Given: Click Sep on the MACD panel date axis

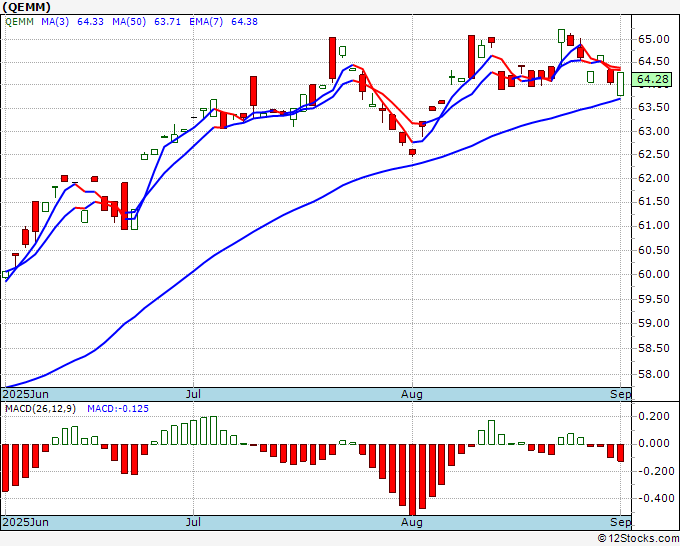Looking at the screenshot, I should click(620, 522).
